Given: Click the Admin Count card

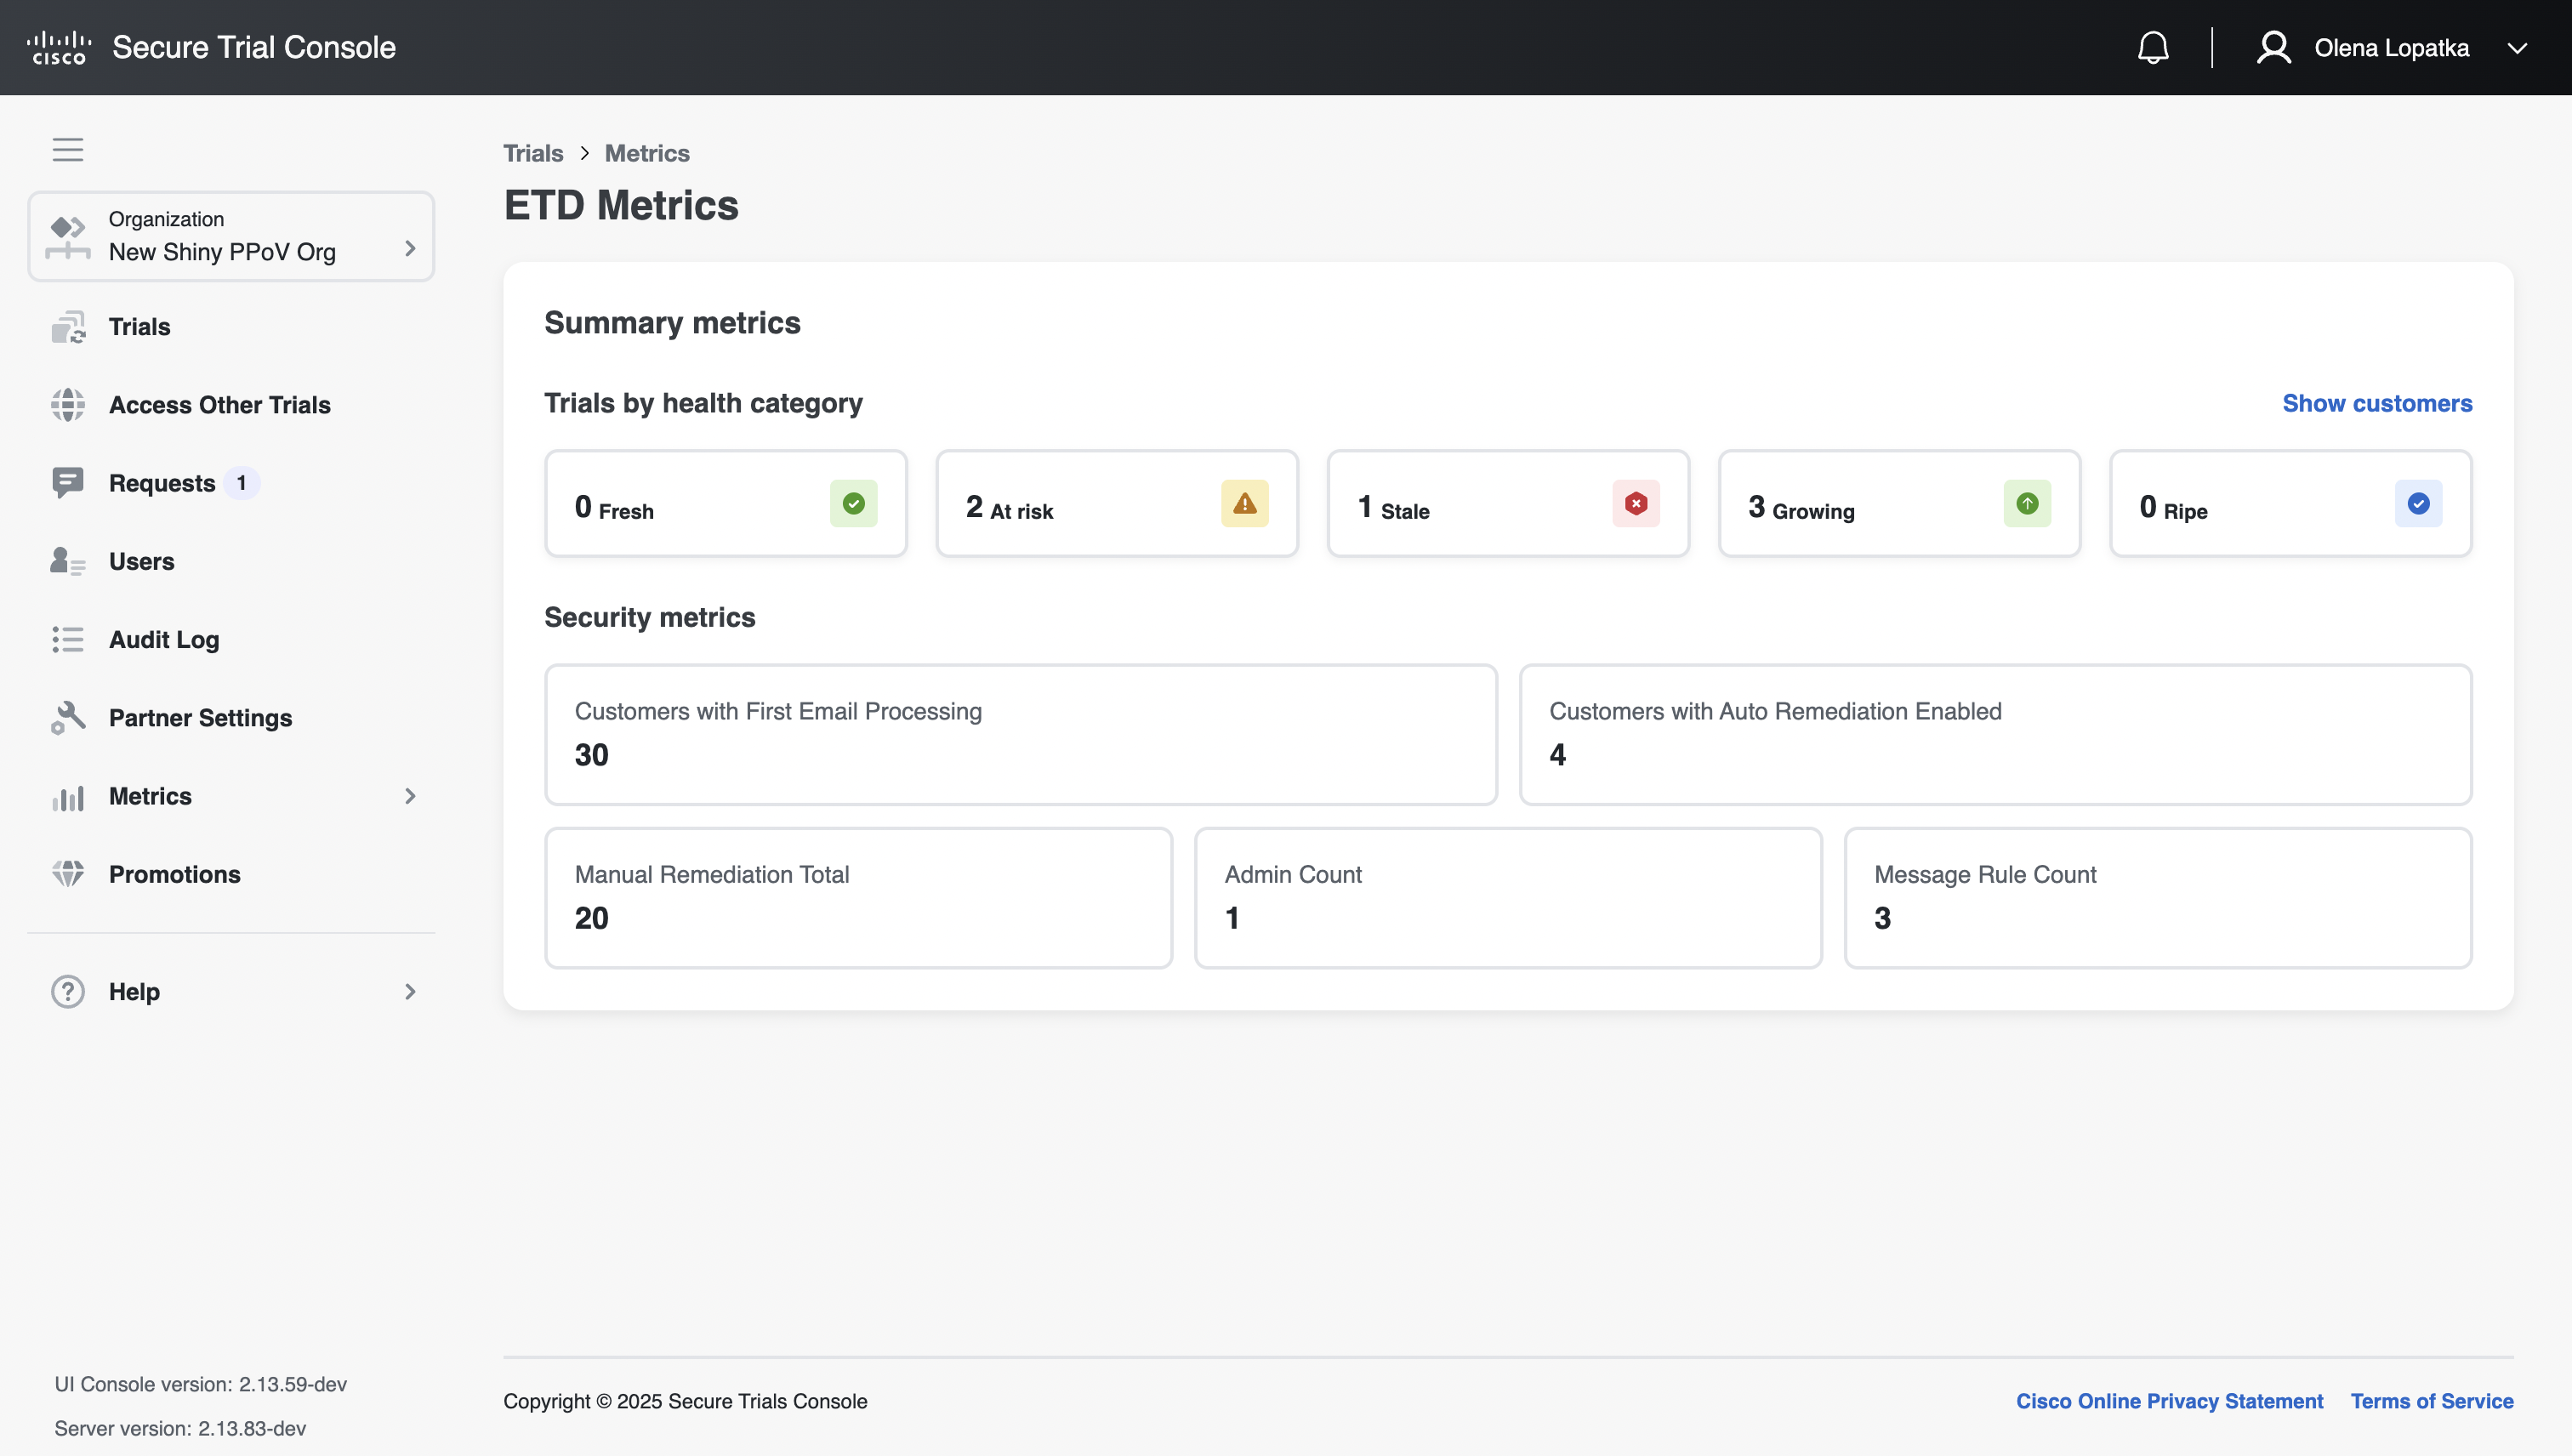Looking at the screenshot, I should (x=1508, y=898).
